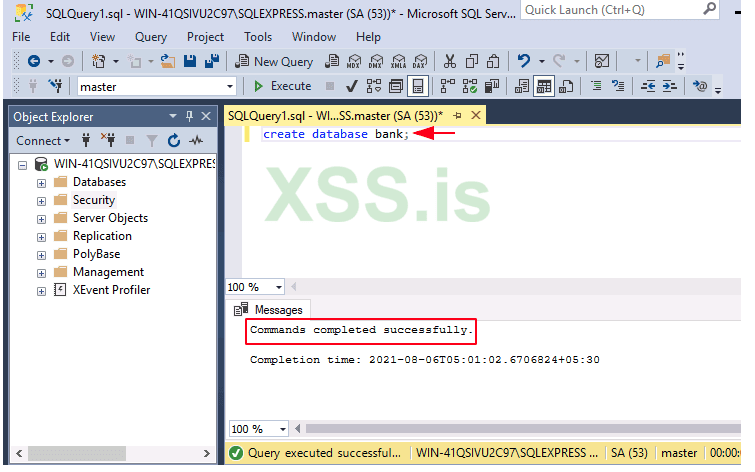
Task: Open Activity Monitor in Object Explorer toolbar
Action: tap(196, 141)
